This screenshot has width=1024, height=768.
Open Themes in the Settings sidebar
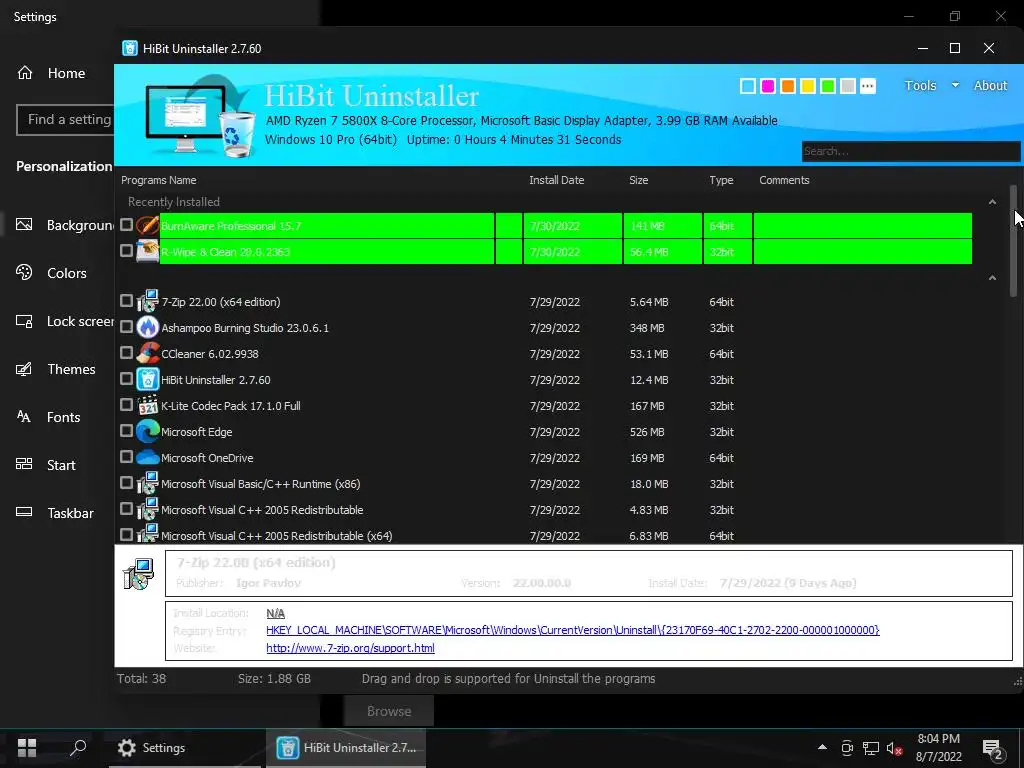56,369
